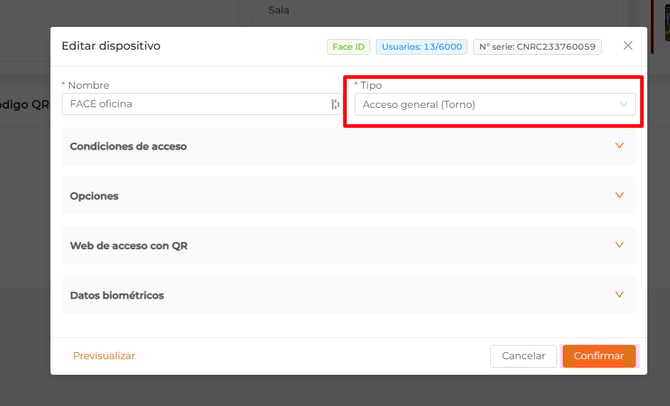Expand the Condiciones de acceso section title
Image resolution: width=670 pixels, height=406 pixels.
pos(128,147)
